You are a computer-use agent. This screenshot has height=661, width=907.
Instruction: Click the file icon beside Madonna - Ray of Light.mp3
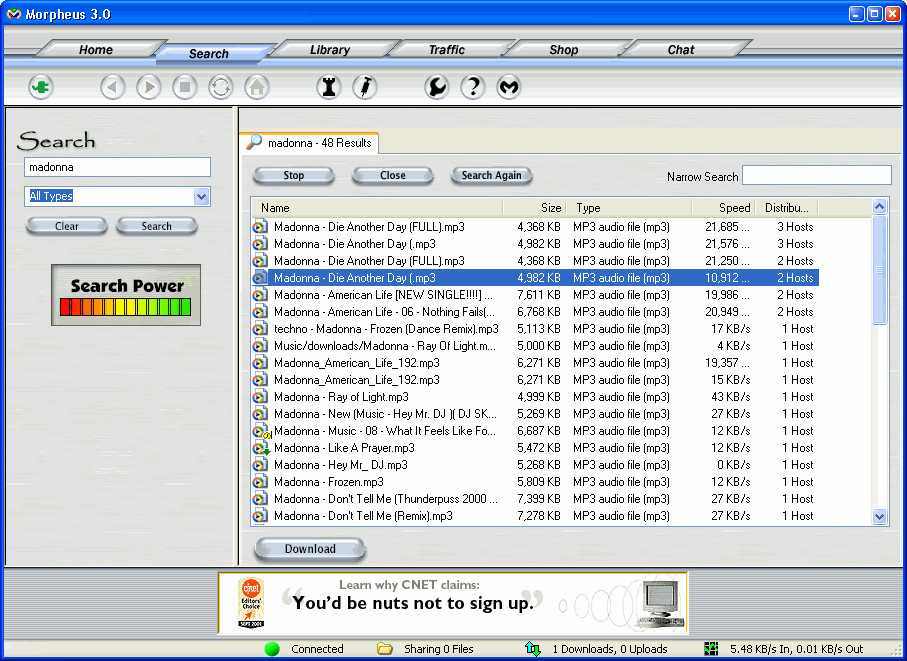pos(260,397)
